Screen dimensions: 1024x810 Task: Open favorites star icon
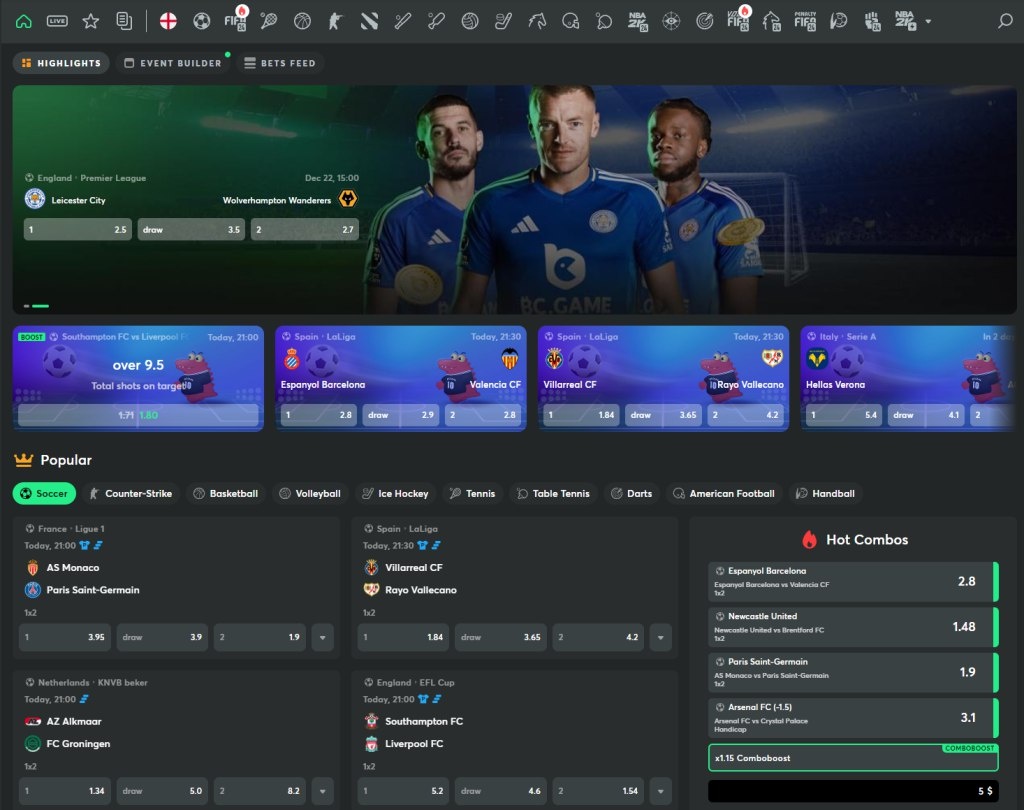[x=90, y=21]
